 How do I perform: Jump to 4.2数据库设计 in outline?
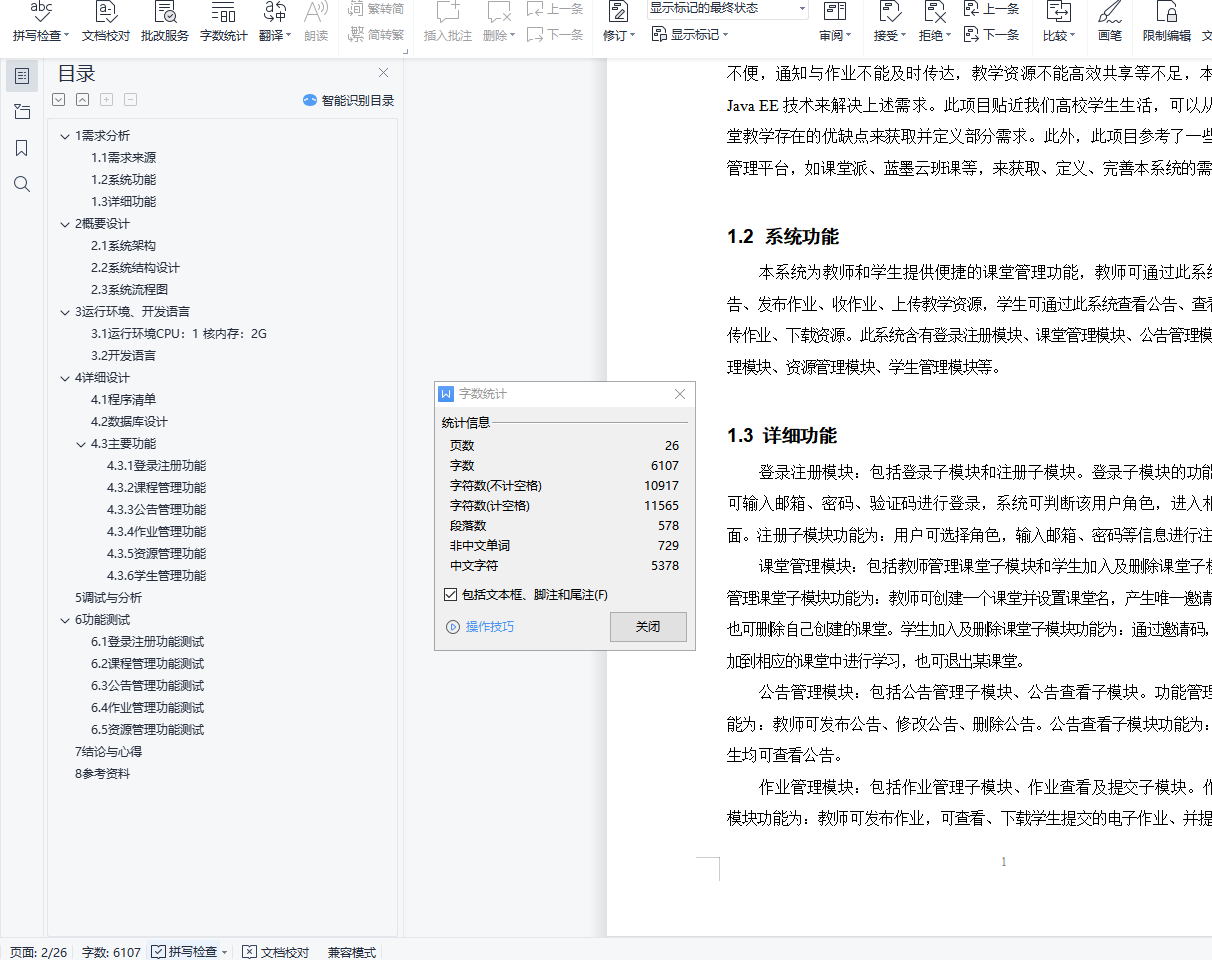[x=129, y=422]
